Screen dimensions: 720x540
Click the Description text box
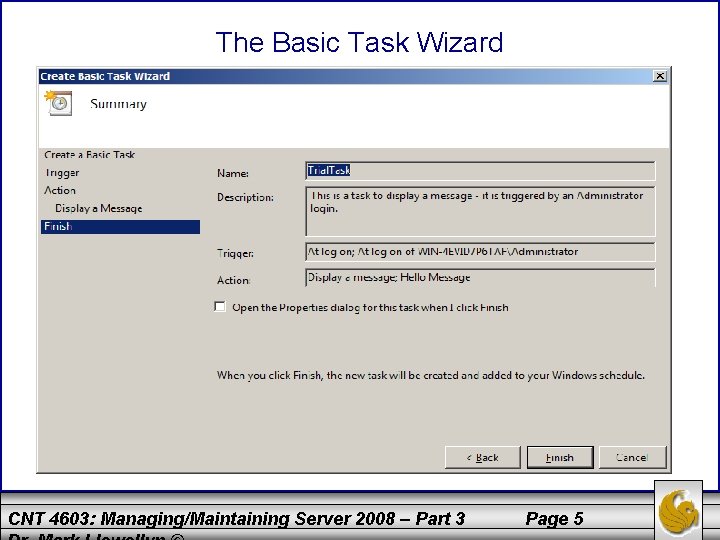480,211
